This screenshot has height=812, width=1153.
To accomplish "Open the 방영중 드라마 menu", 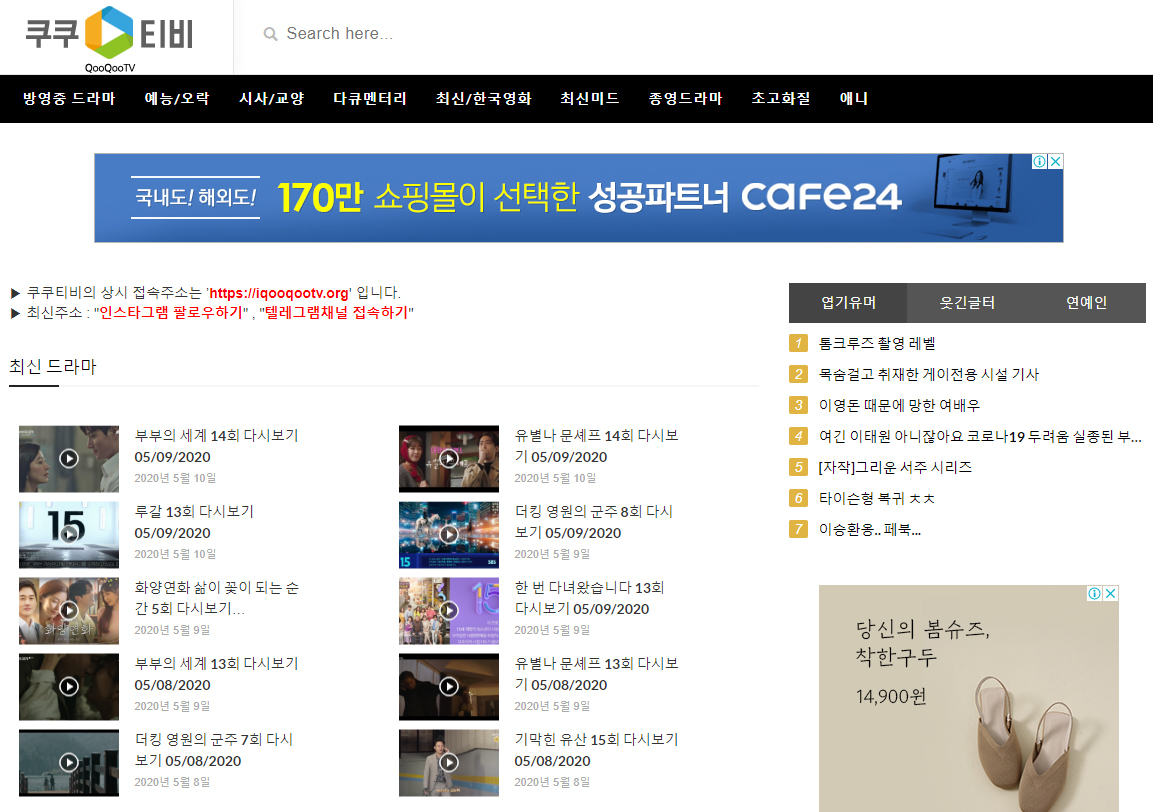I will pos(69,99).
